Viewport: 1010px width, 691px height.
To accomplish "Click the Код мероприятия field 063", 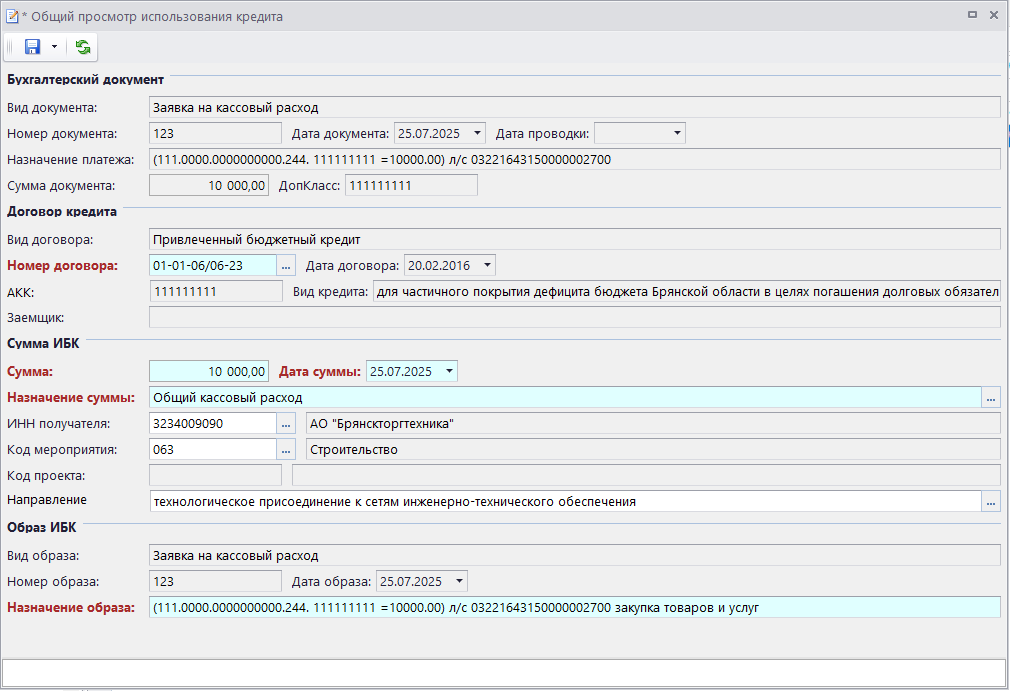I will [x=211, y=449].
